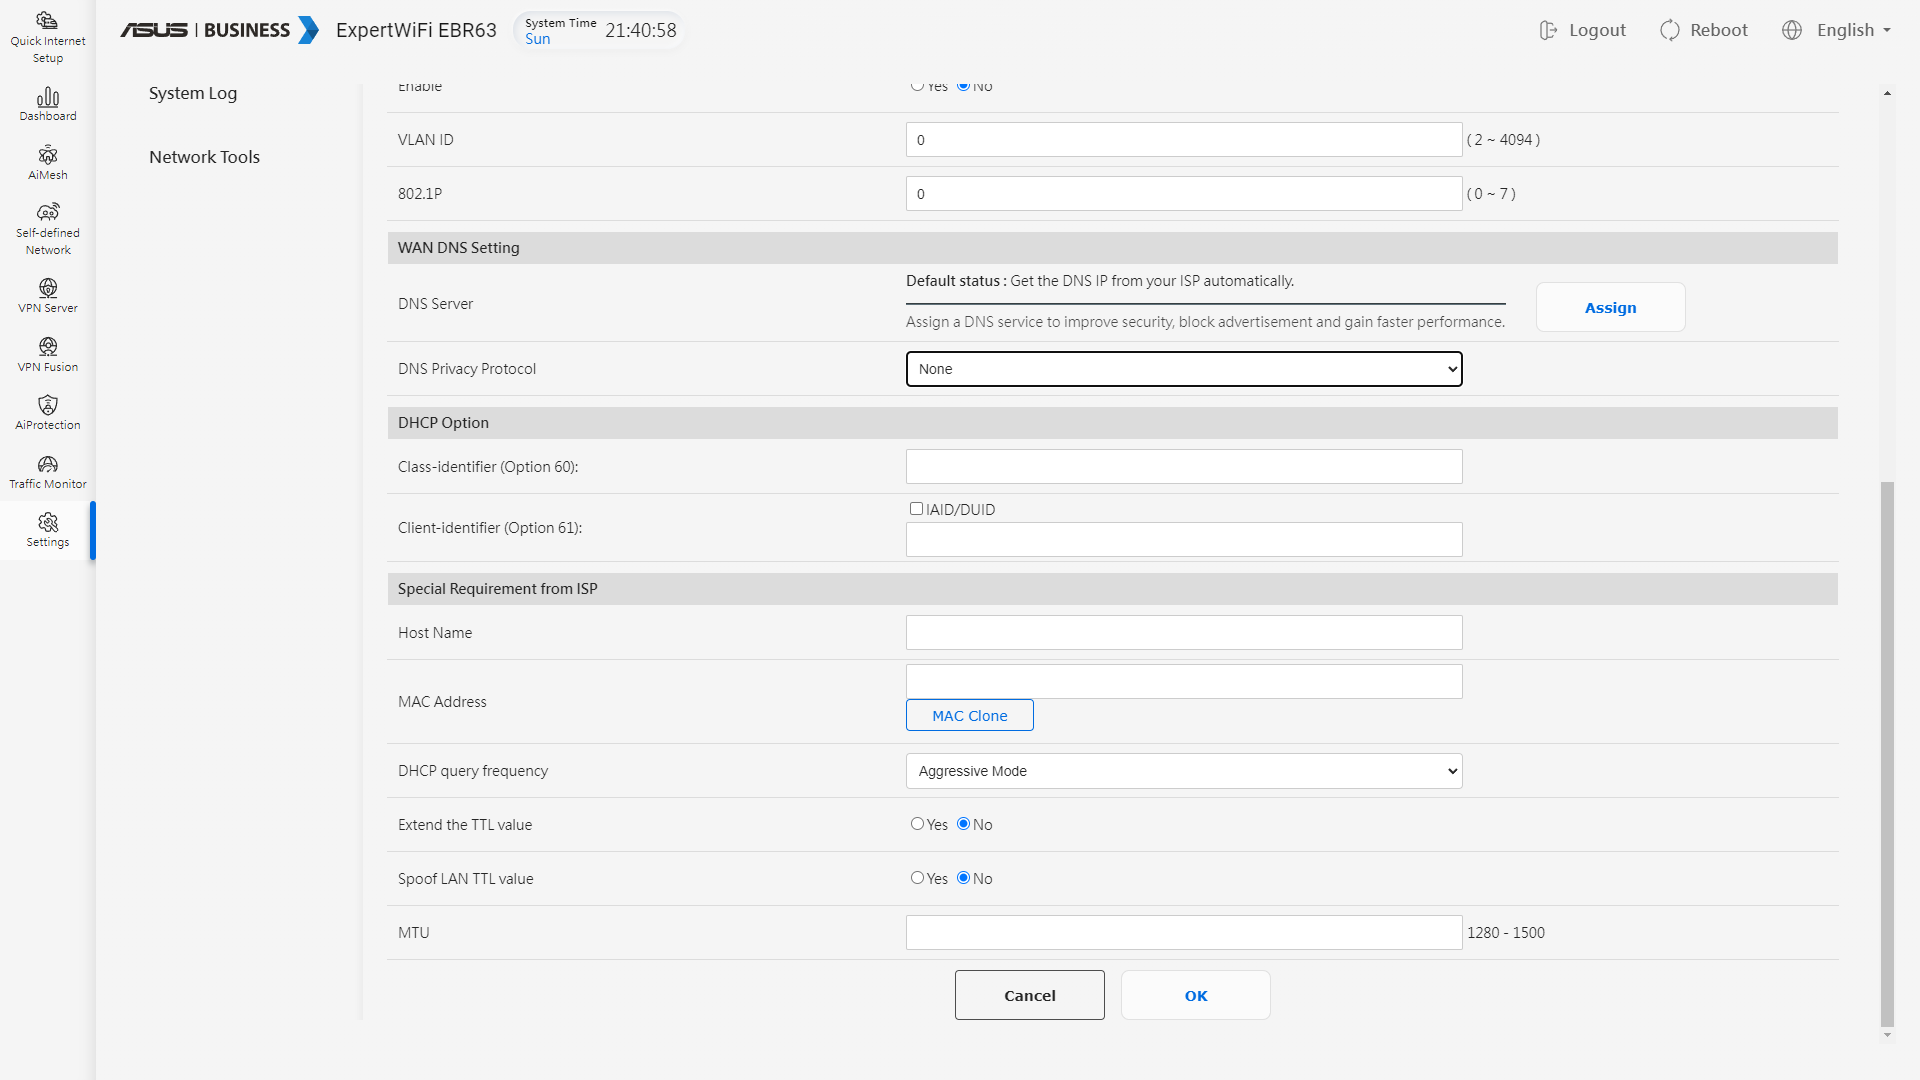The width and height of the screenshot is (1920, 1080).
Task: Click the Assign DNS button
Action: [x=1610, y=308]
